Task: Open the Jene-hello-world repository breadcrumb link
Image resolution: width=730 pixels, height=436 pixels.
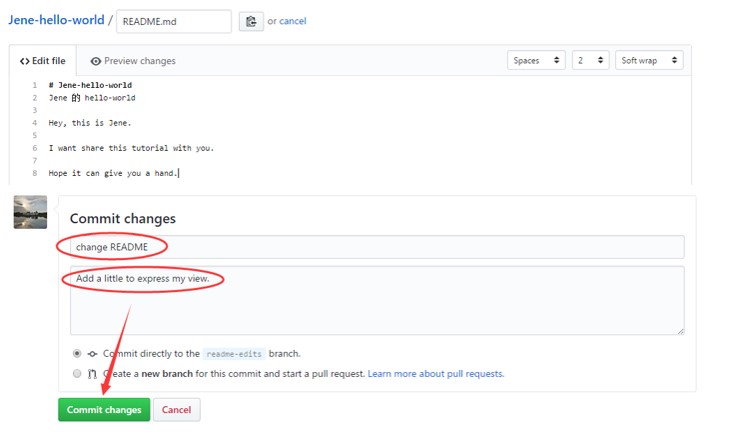Action: pos(56,20)
